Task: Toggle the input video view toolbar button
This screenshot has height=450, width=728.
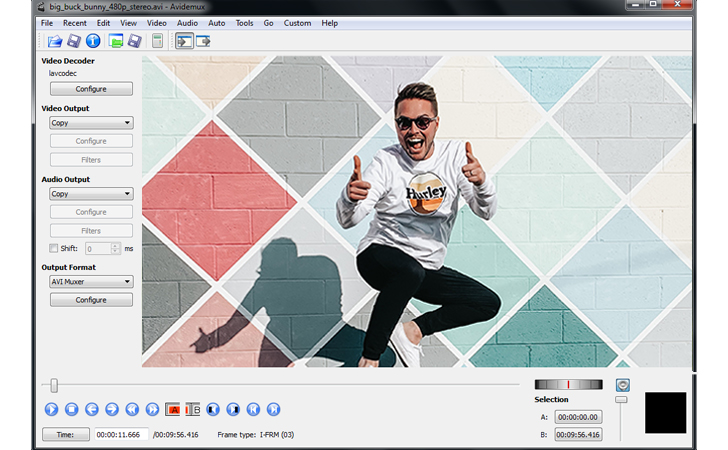Action: (x=184, y=41)
